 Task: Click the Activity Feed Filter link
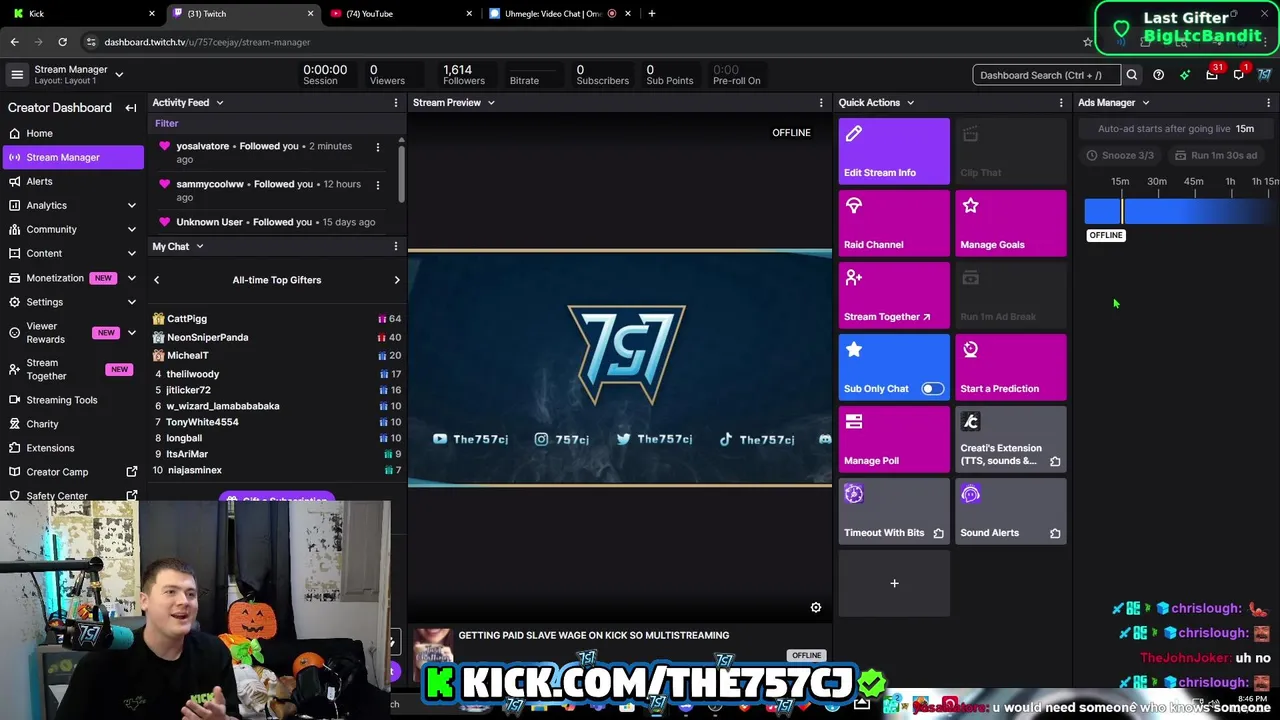tap(166, 123)
